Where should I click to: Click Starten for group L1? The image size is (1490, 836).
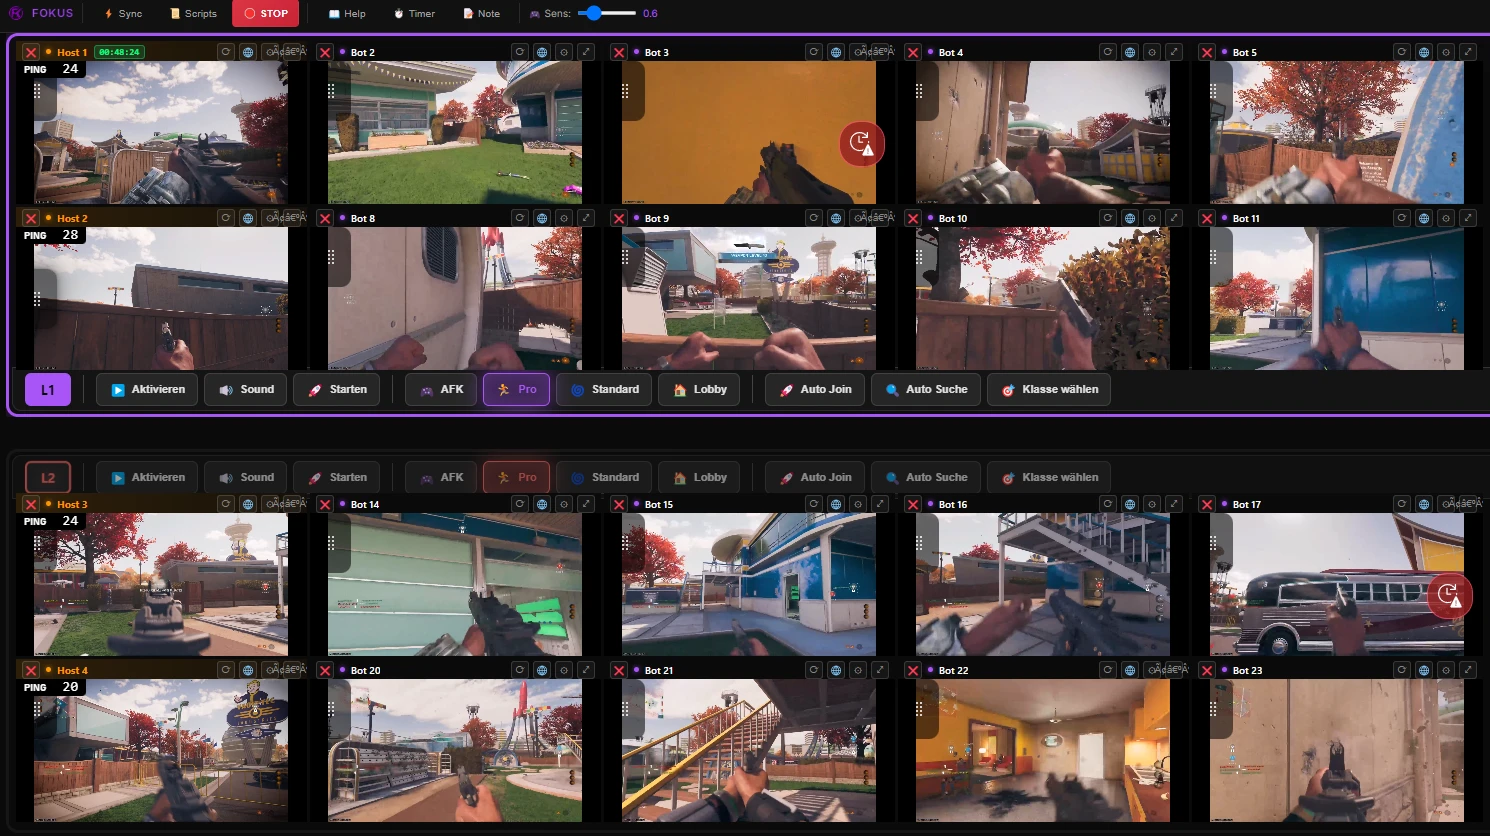click(x=337, y=390)
